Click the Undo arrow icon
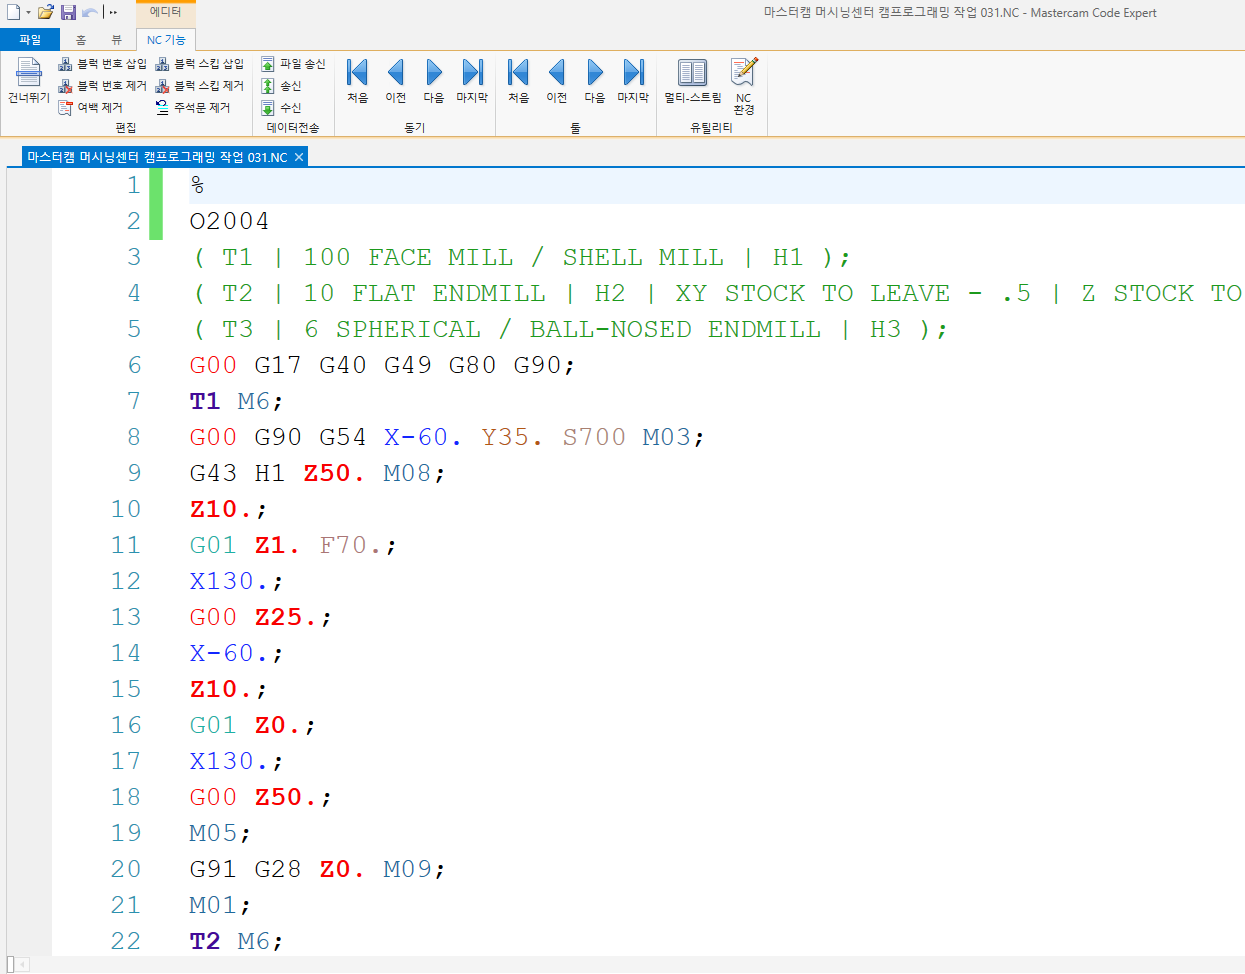 89,12
